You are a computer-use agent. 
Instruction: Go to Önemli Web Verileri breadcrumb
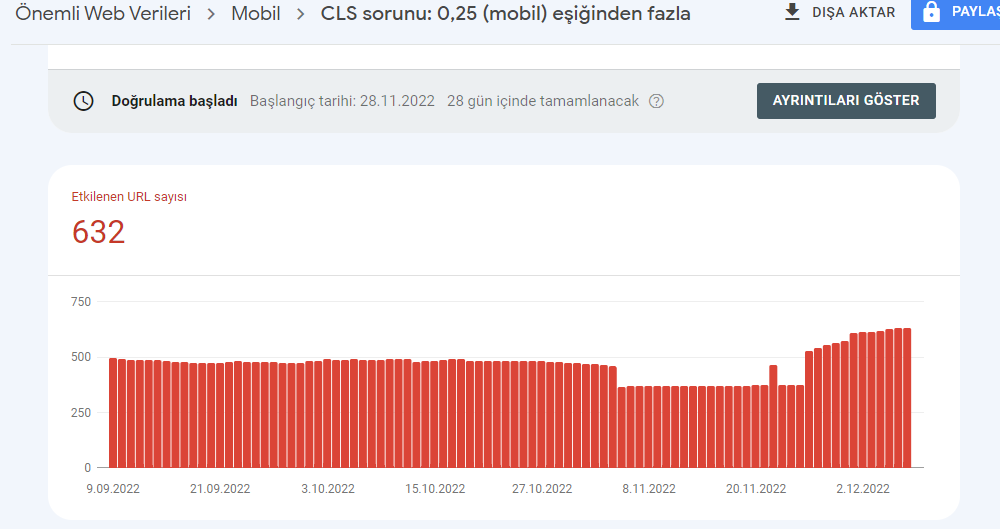103,13
